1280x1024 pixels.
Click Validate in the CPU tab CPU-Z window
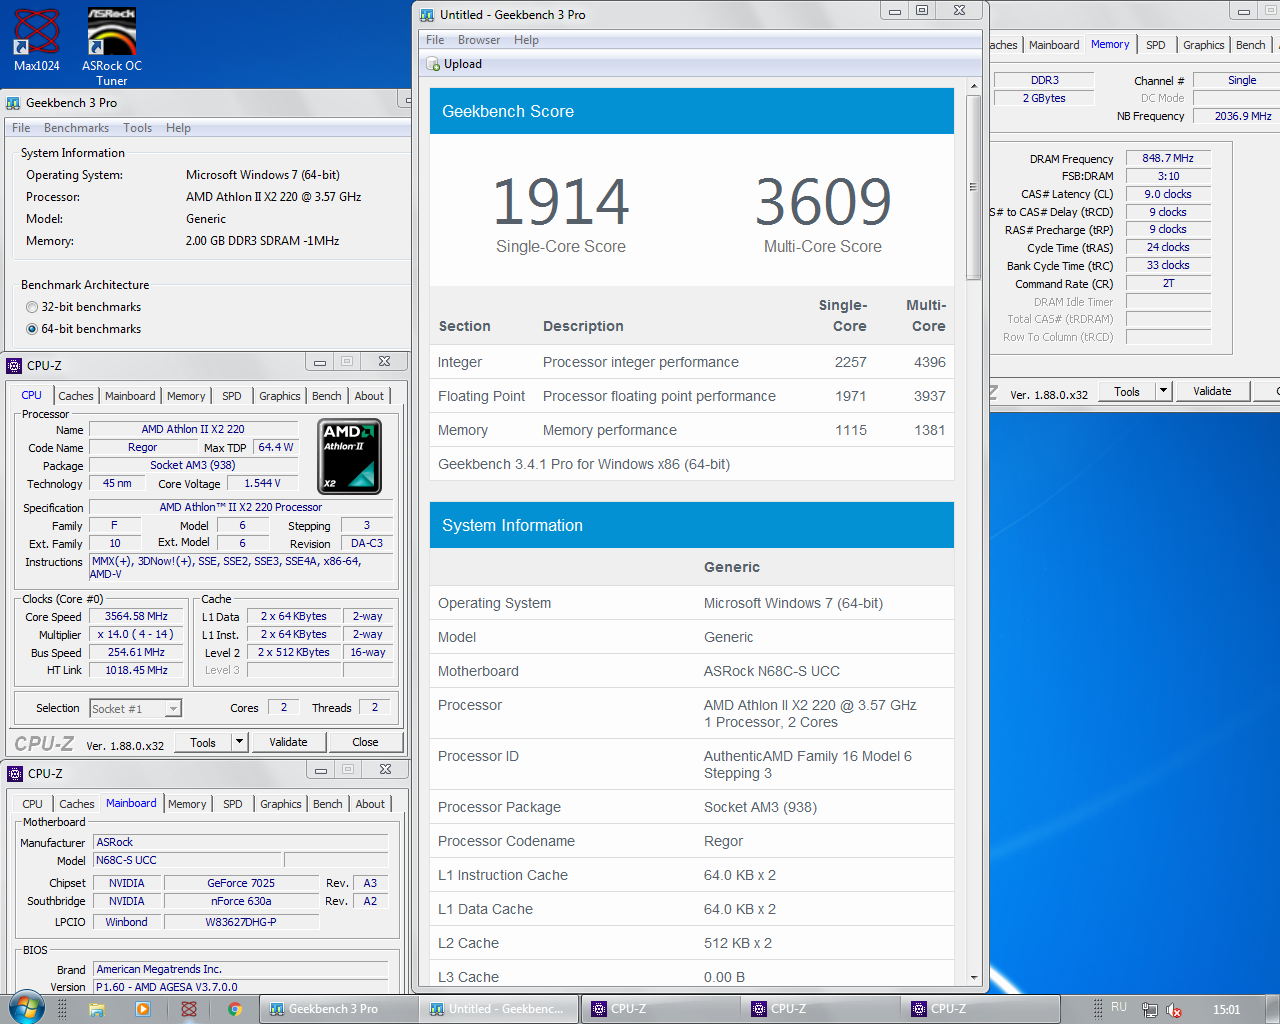288,742
